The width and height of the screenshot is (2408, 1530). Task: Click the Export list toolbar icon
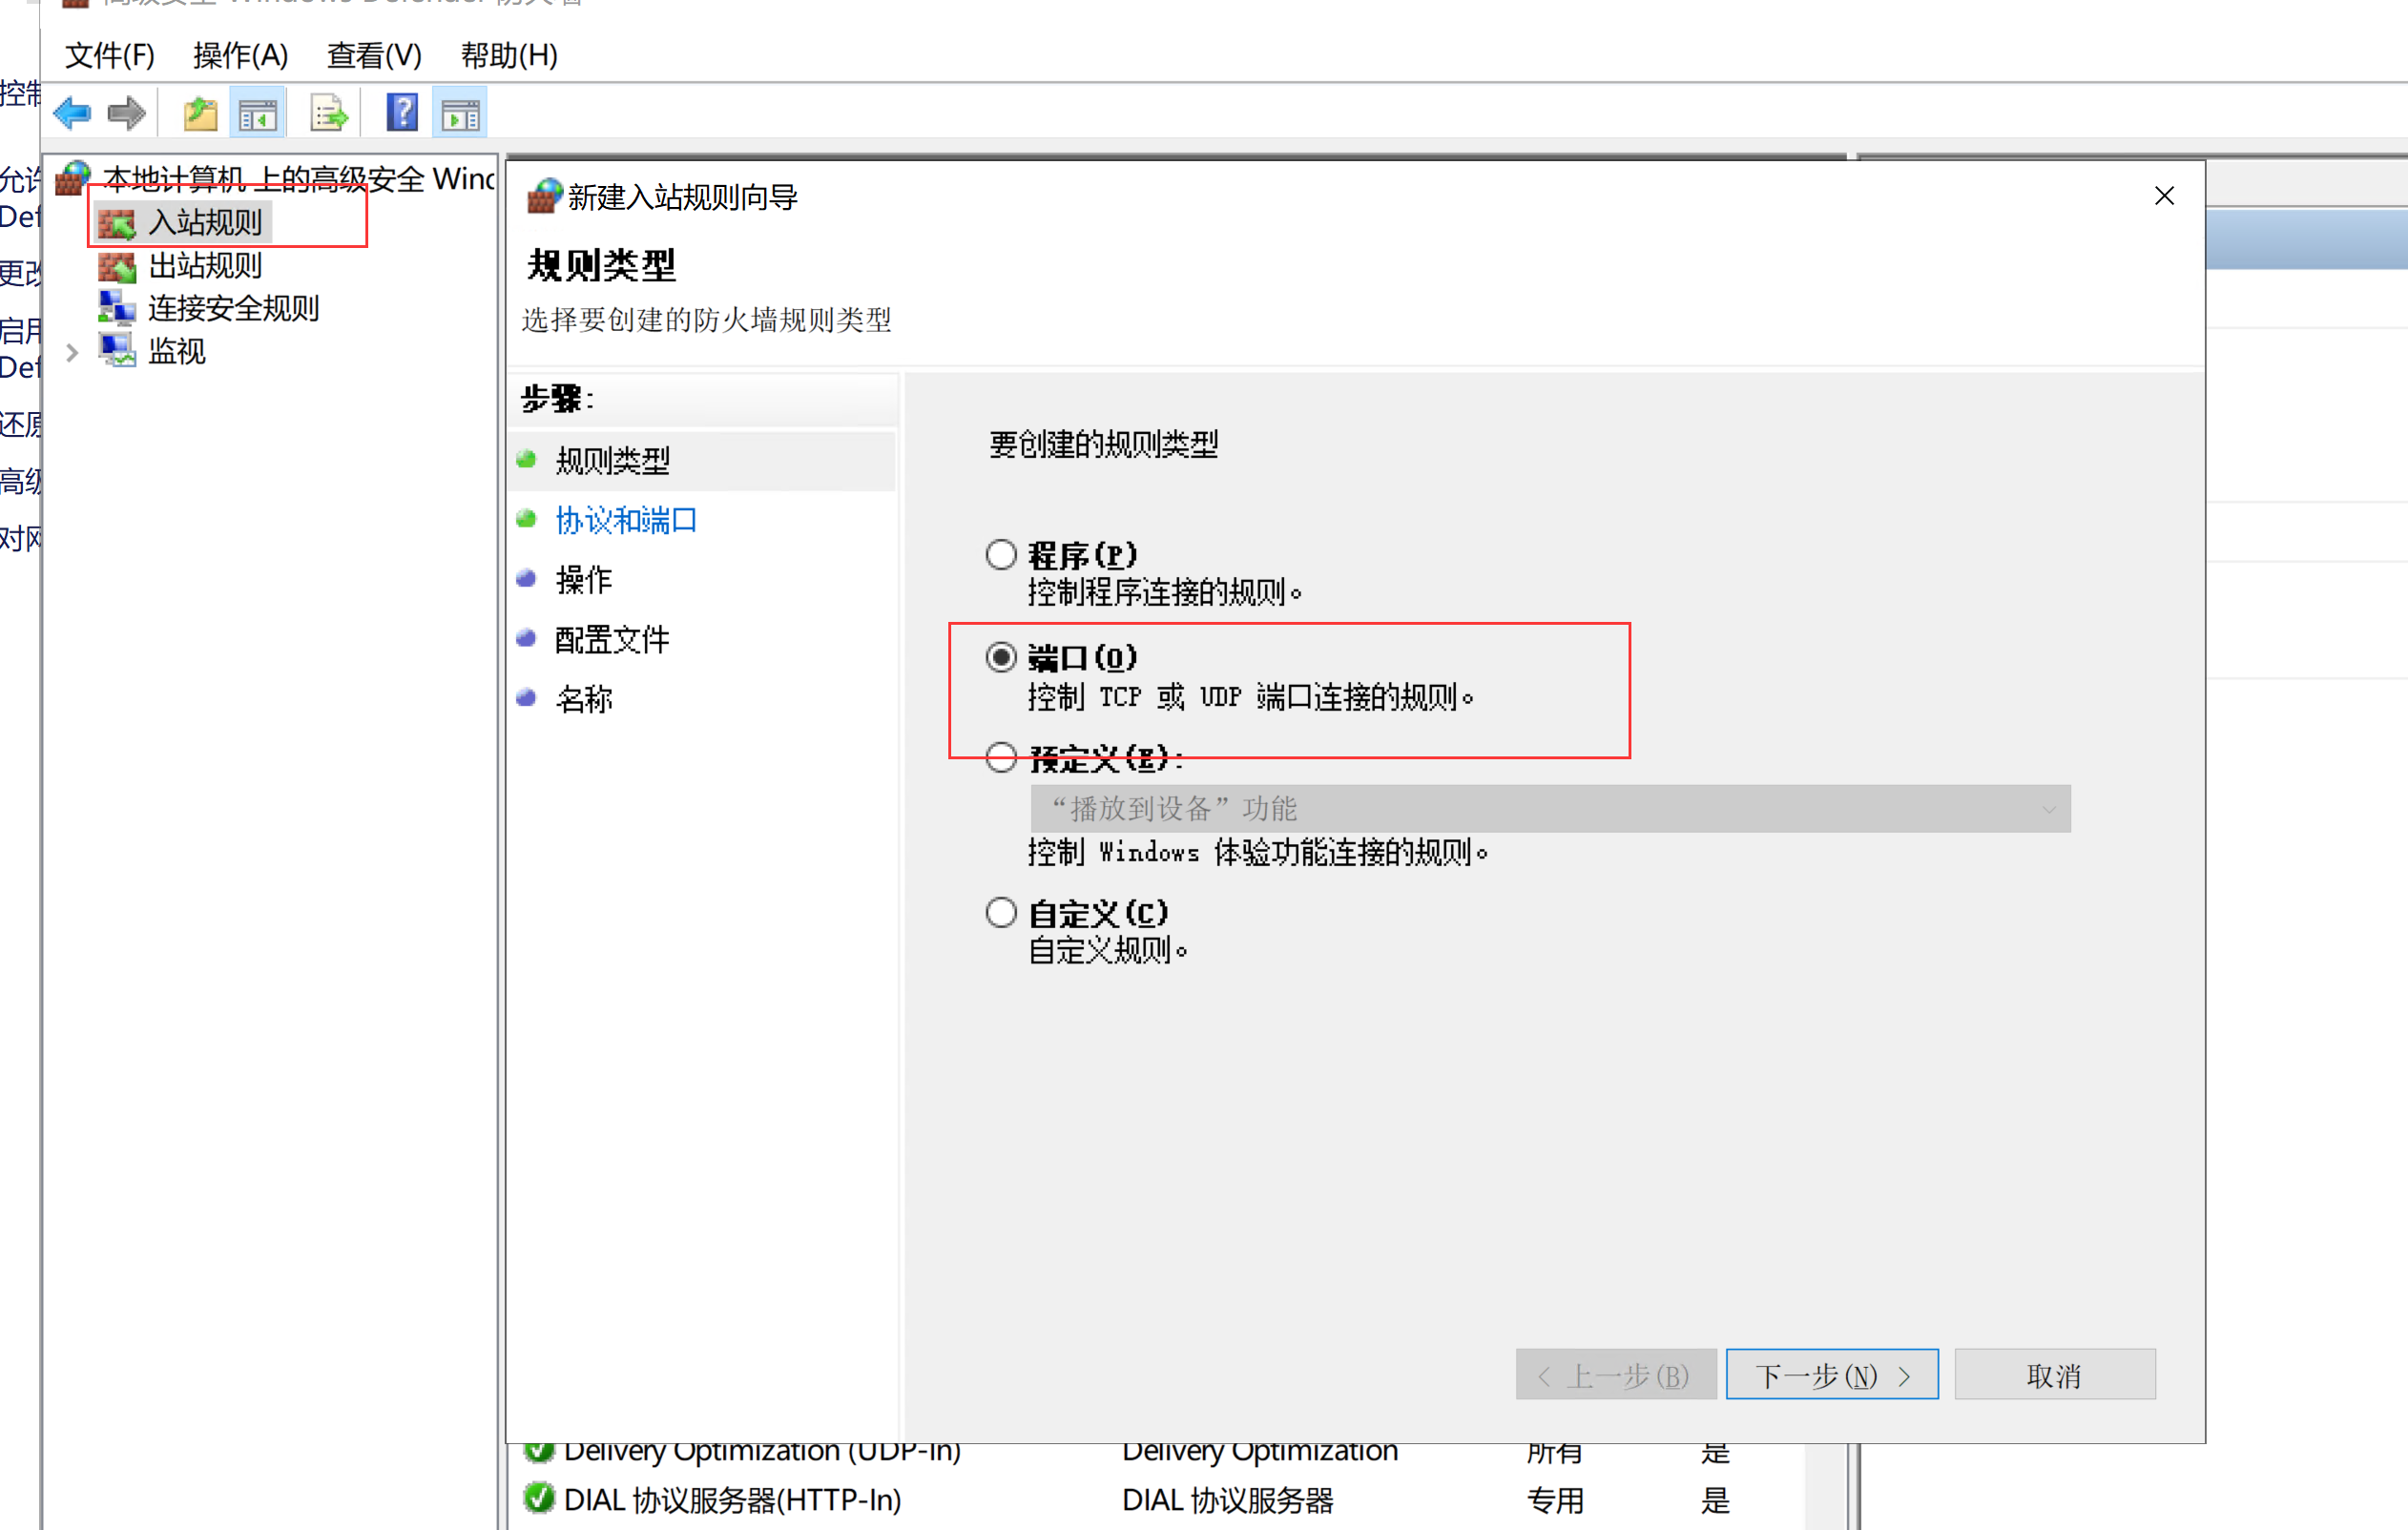pyautogui.click(x=327, y=112)
